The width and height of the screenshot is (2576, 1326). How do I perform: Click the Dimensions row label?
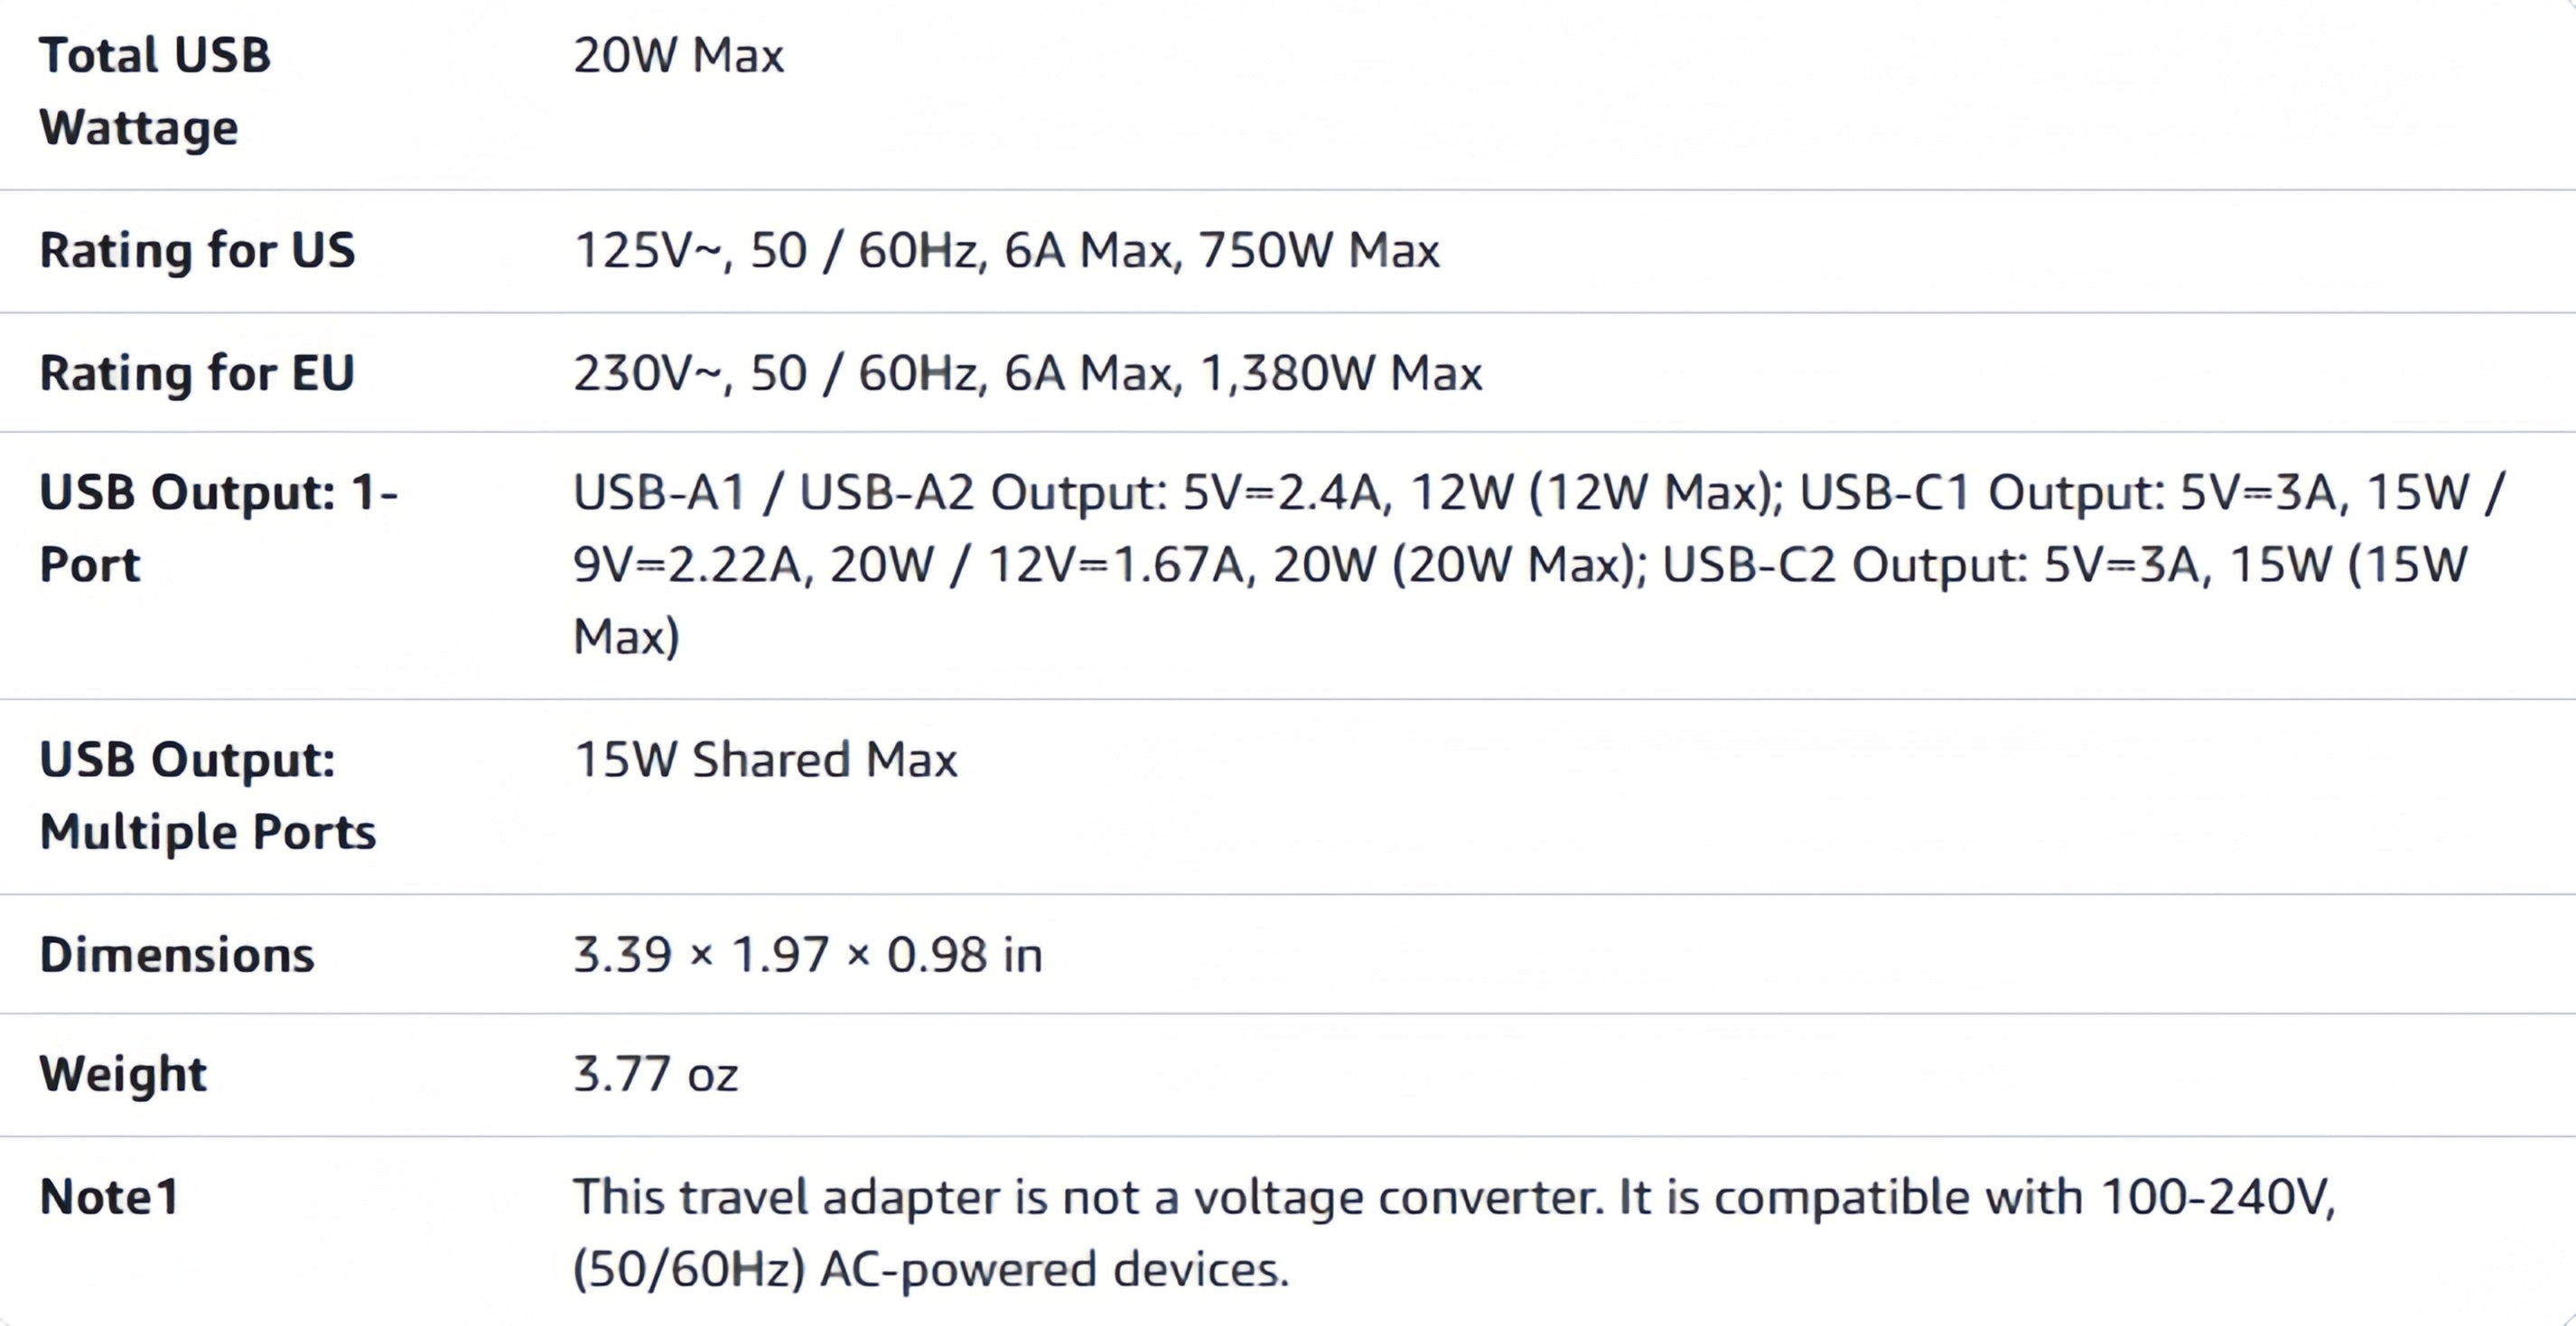point(177,954)
